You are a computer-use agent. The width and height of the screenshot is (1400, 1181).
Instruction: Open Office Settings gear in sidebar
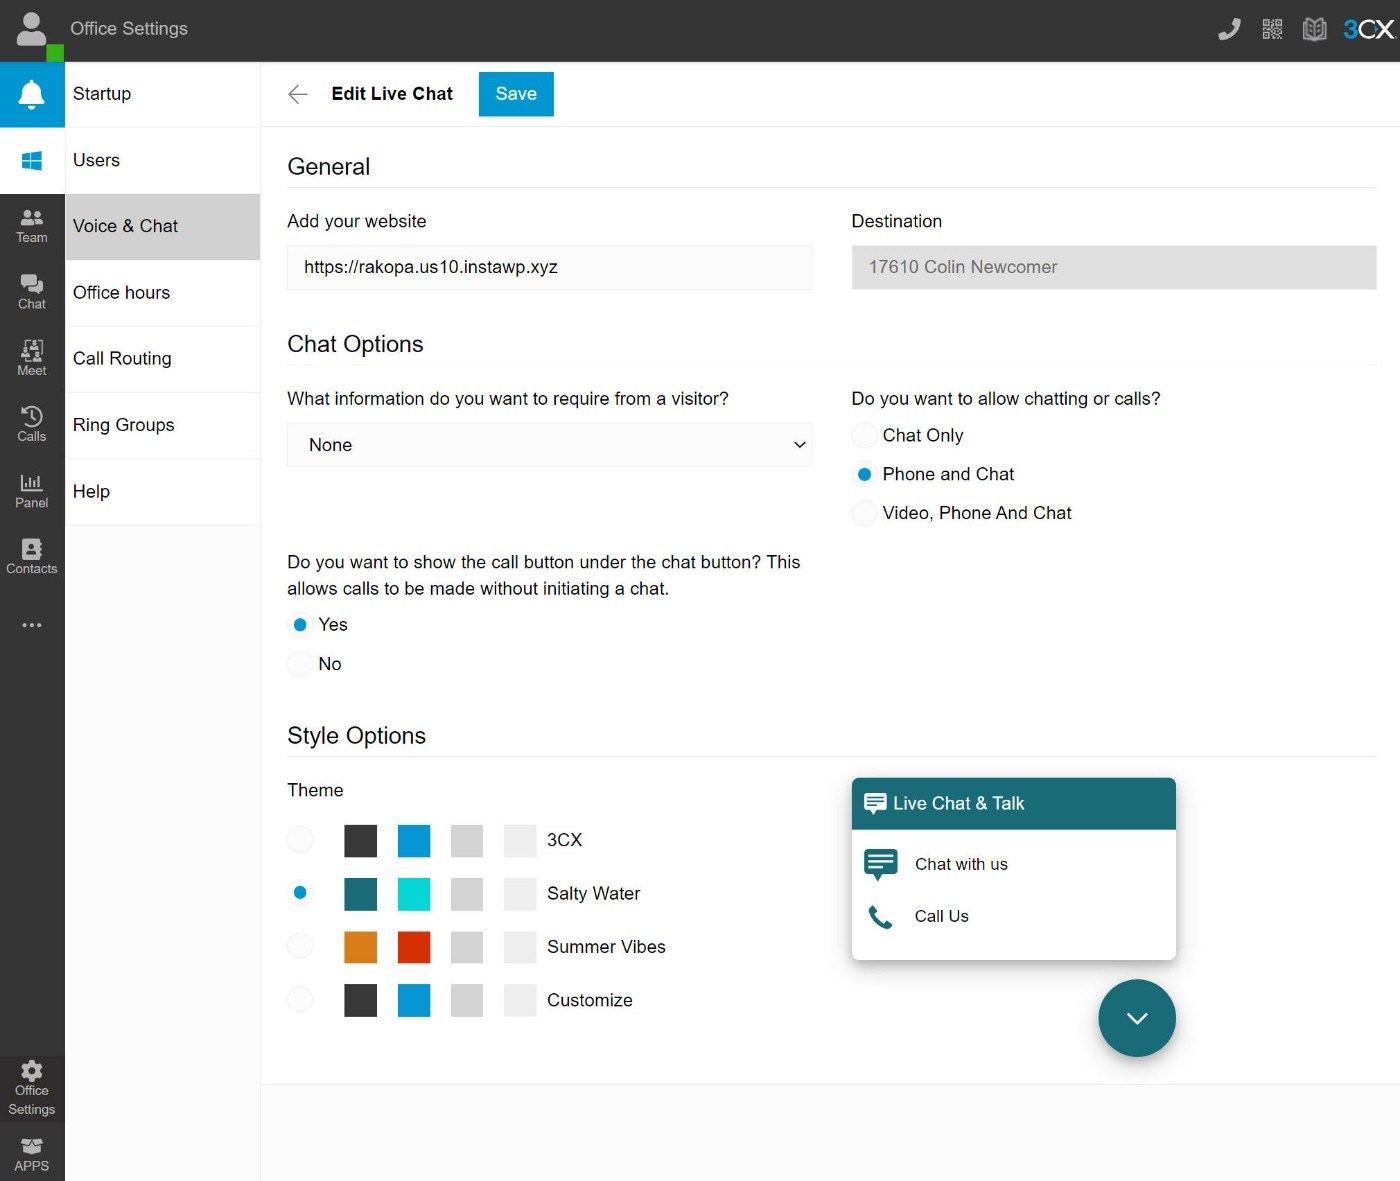coord(32,1088)
